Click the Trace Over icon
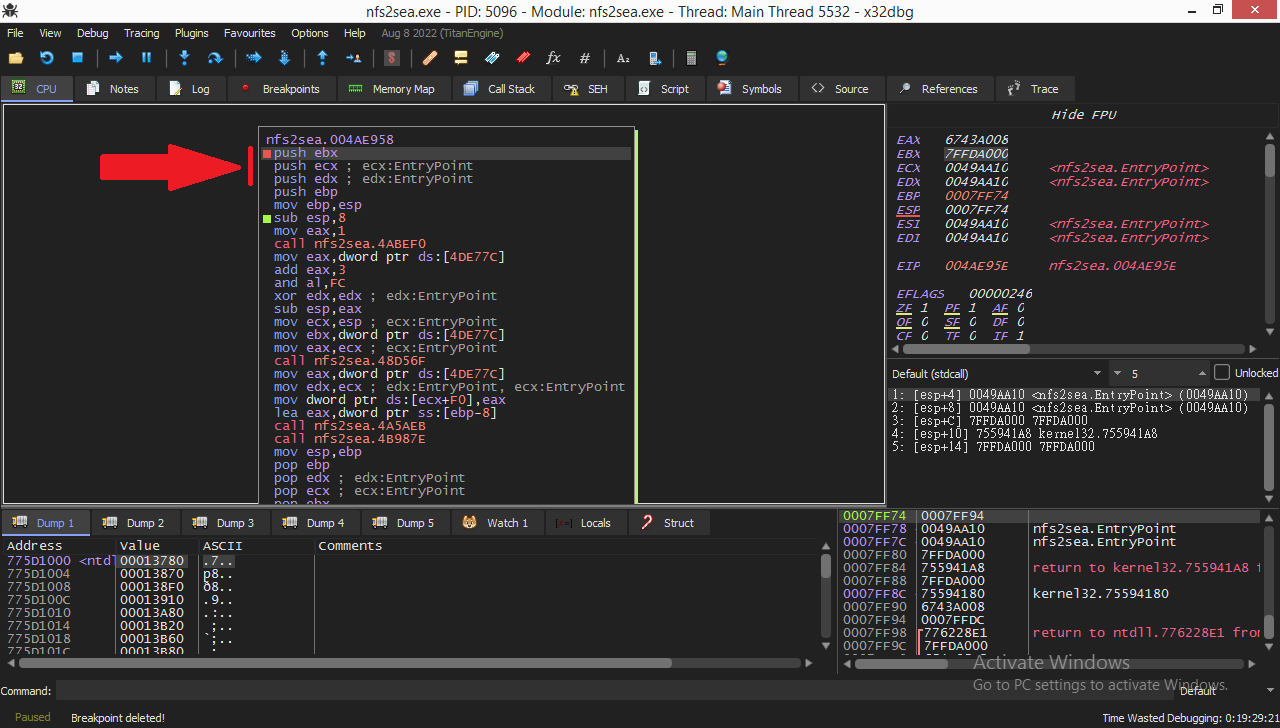 click(x=283, y=58)
